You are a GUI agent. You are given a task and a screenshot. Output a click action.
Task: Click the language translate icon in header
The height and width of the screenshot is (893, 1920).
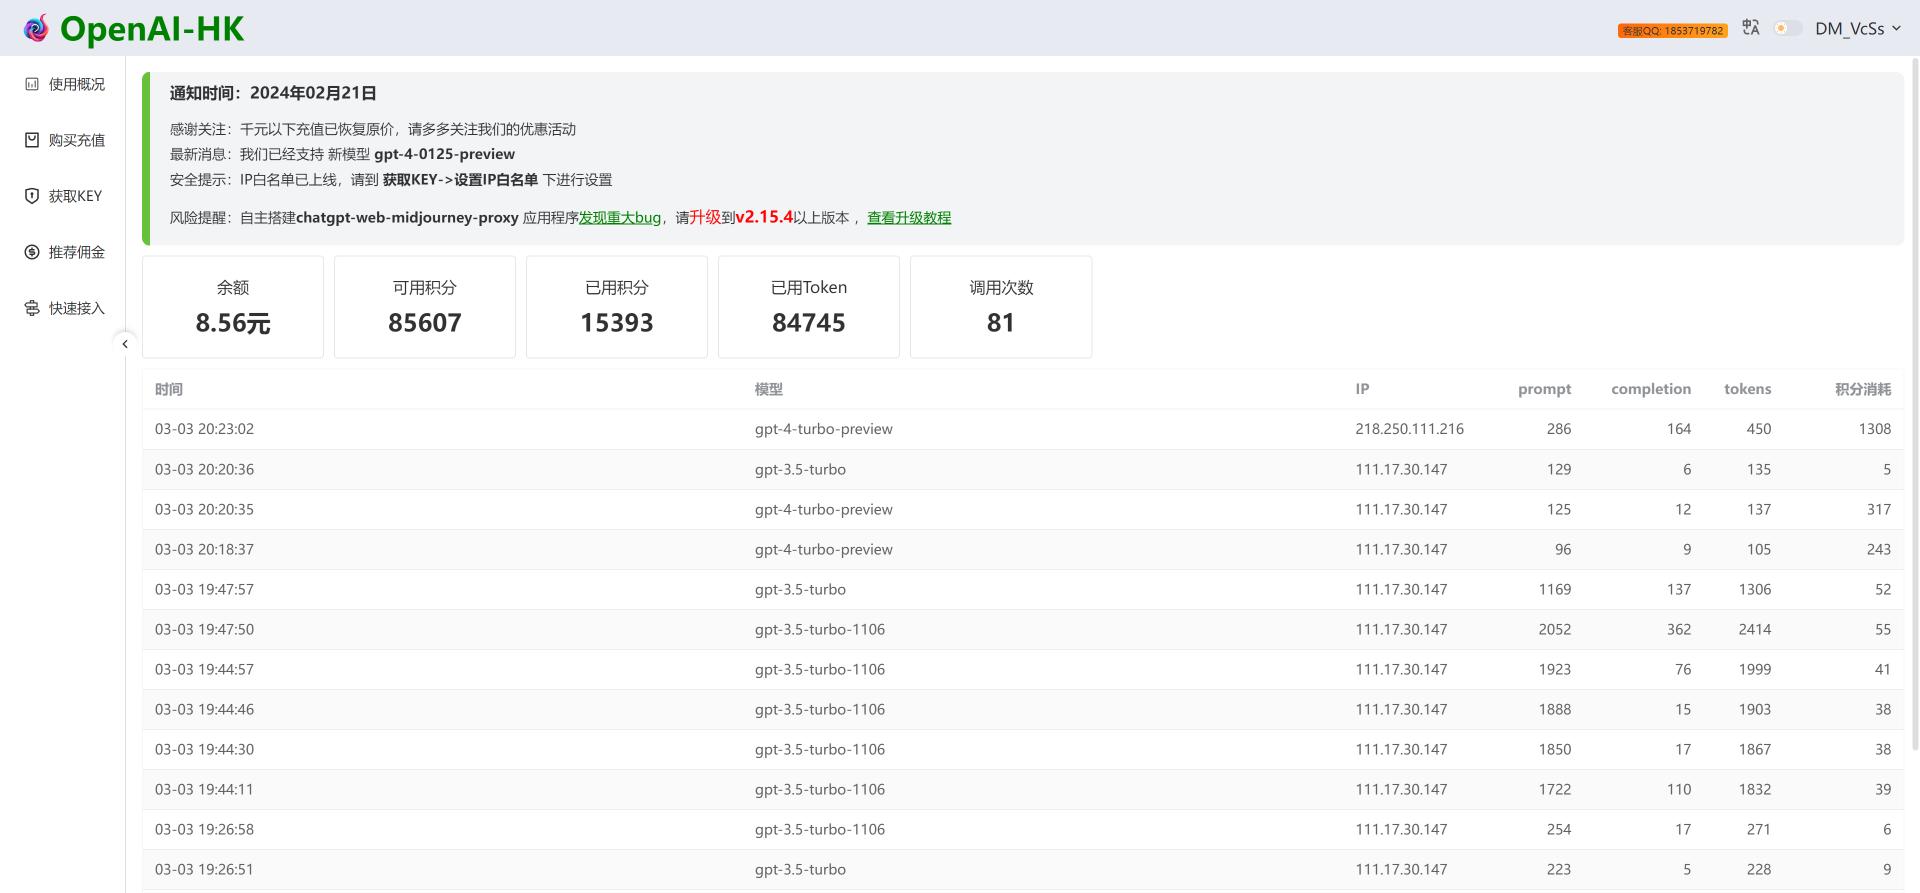click(1751, 28)
